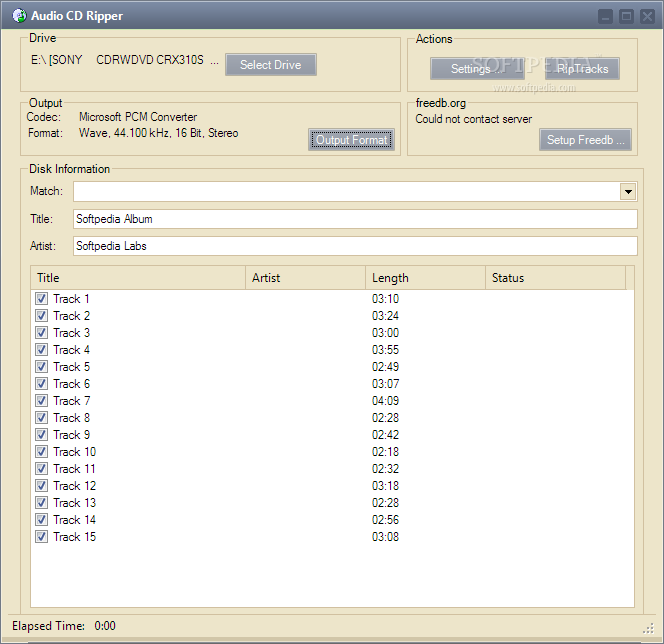Screen dimensions: 664x644
Task: Click the album Artist input field
Action: coord(355,246)
